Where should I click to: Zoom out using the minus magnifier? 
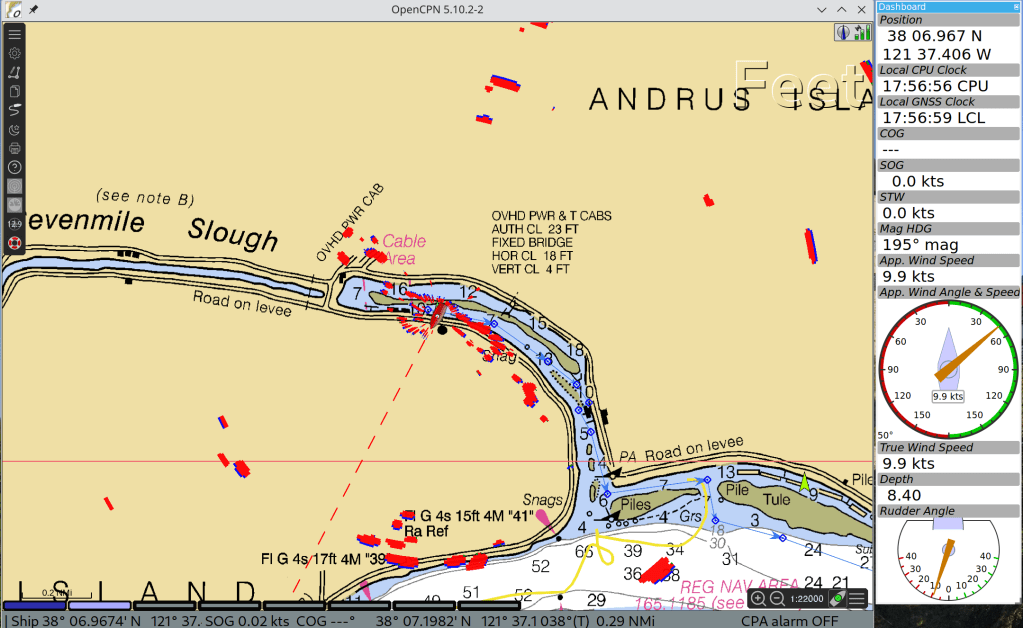point(777,599)
